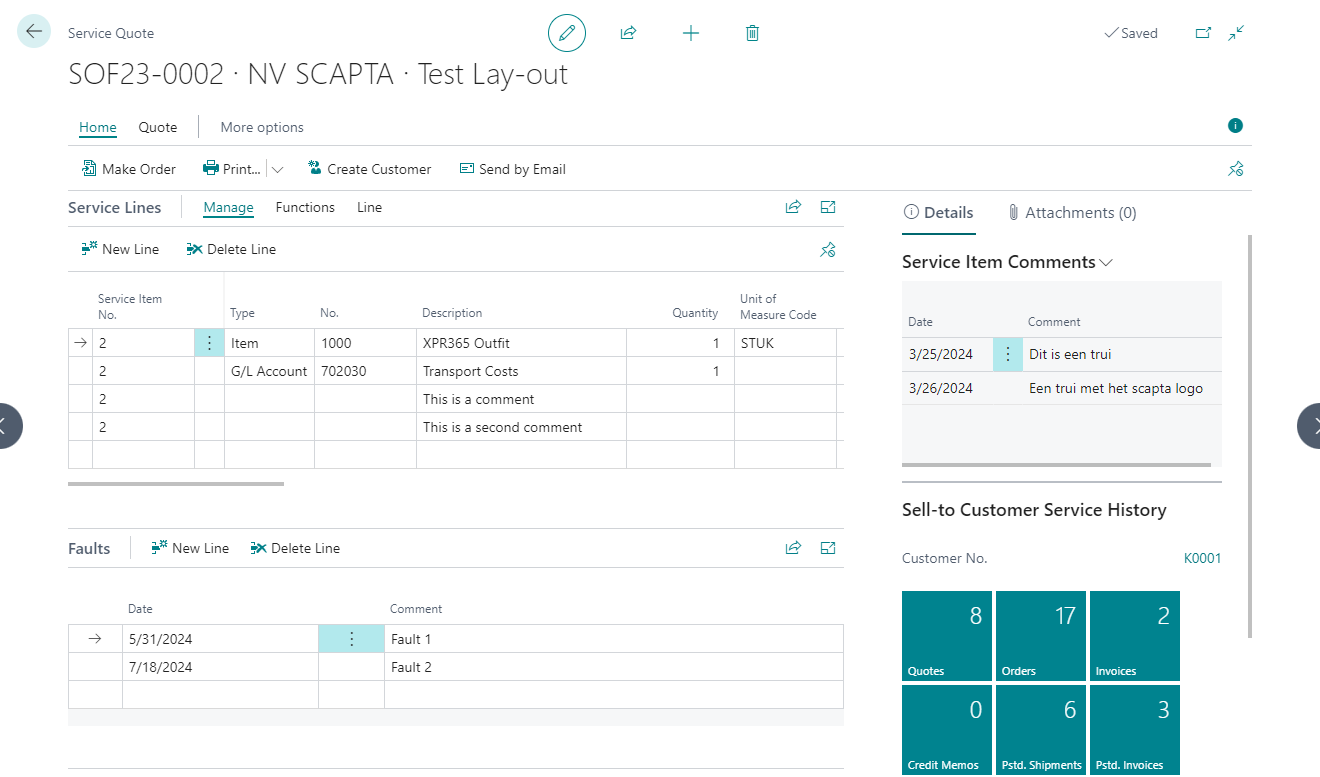This screenshot has height=777, width=1320.
Task: Expand the Service Lines part icon
Action: [828, 207]
